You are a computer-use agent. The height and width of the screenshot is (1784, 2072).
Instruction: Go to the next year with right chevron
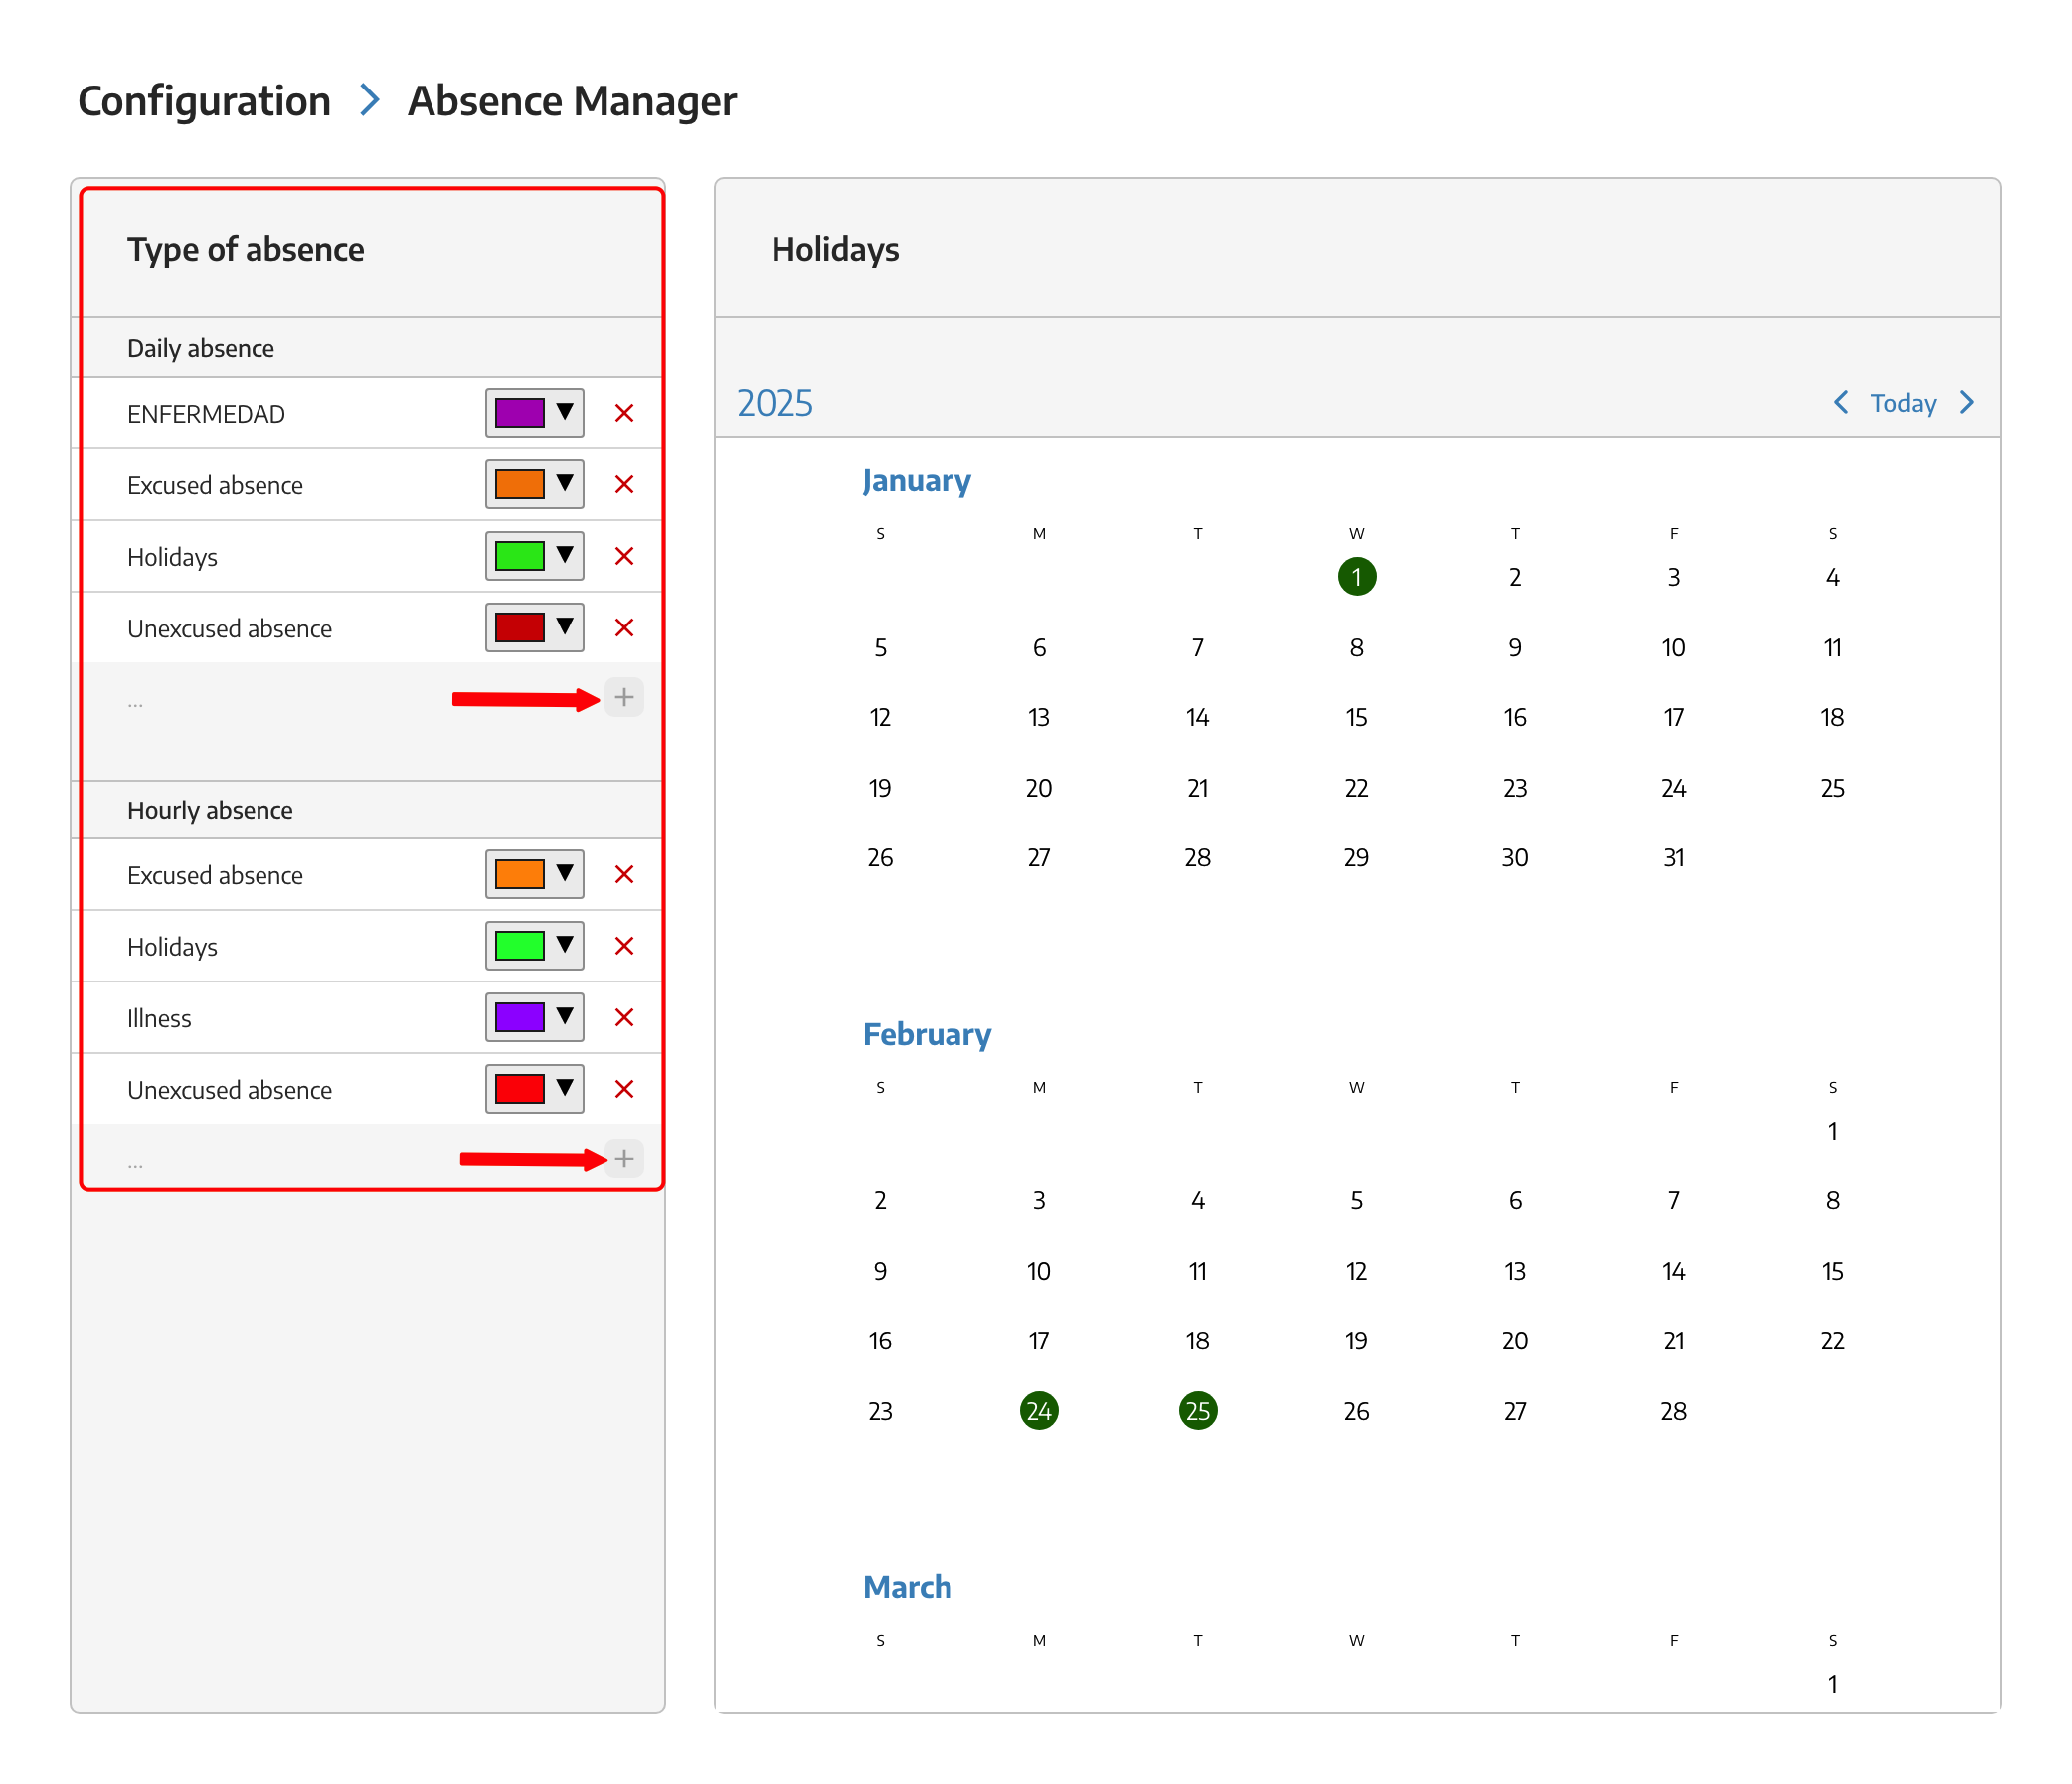(1966, 402)
